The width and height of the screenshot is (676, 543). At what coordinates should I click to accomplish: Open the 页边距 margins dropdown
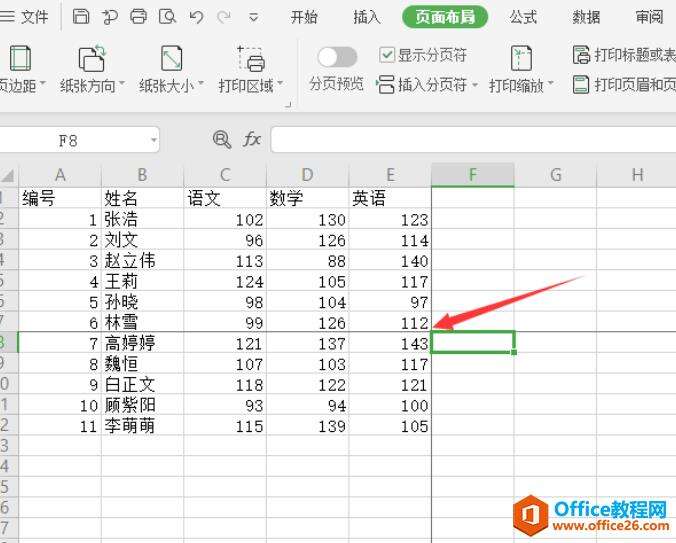pos(21,69)
